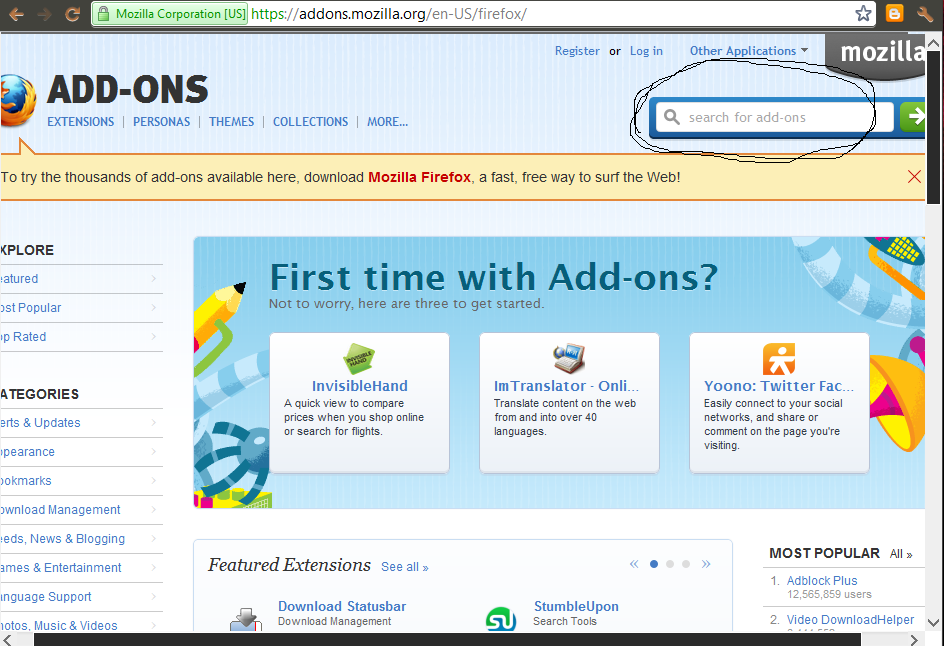944x646 pixels.
Task: Click the browser forward arrow
Action: [x=45, y=14]
